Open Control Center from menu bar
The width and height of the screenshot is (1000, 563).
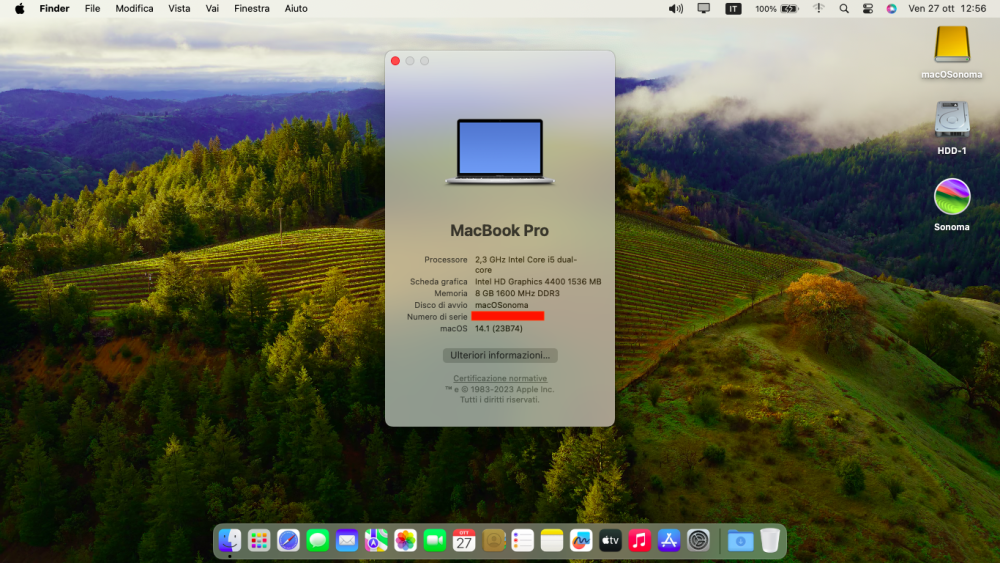click(x=868, y=8)
